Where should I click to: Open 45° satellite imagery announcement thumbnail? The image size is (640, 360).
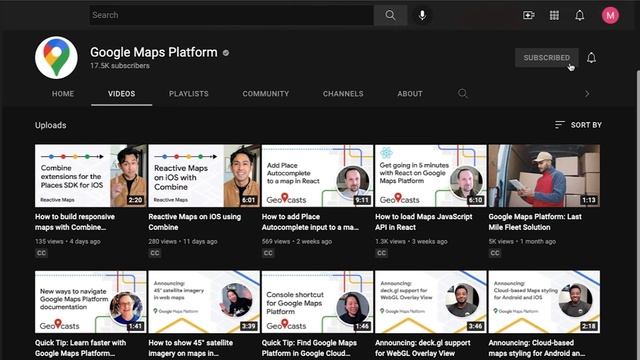point(204,302)
